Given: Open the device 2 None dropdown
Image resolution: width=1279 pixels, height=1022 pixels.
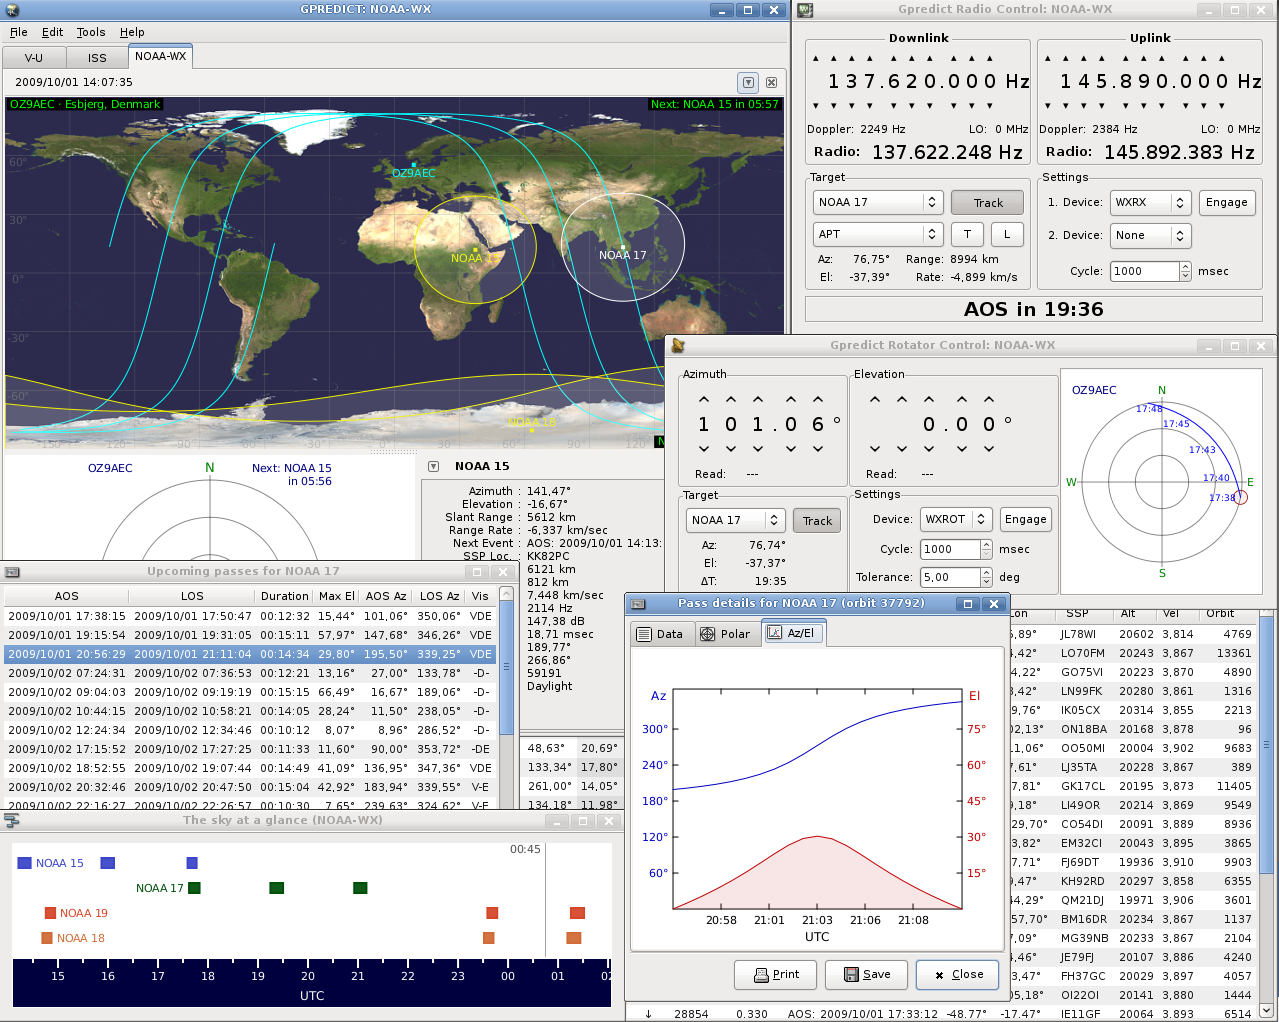Looking at the screenshot, I should point(1150,235).
